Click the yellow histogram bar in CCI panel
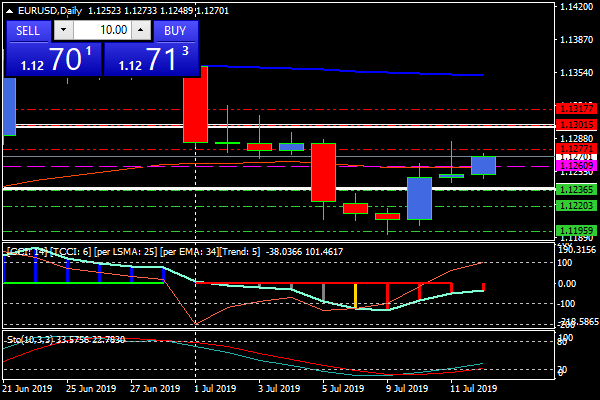The image size is (600, 400). pyautogui.click(x=355, y=296)
